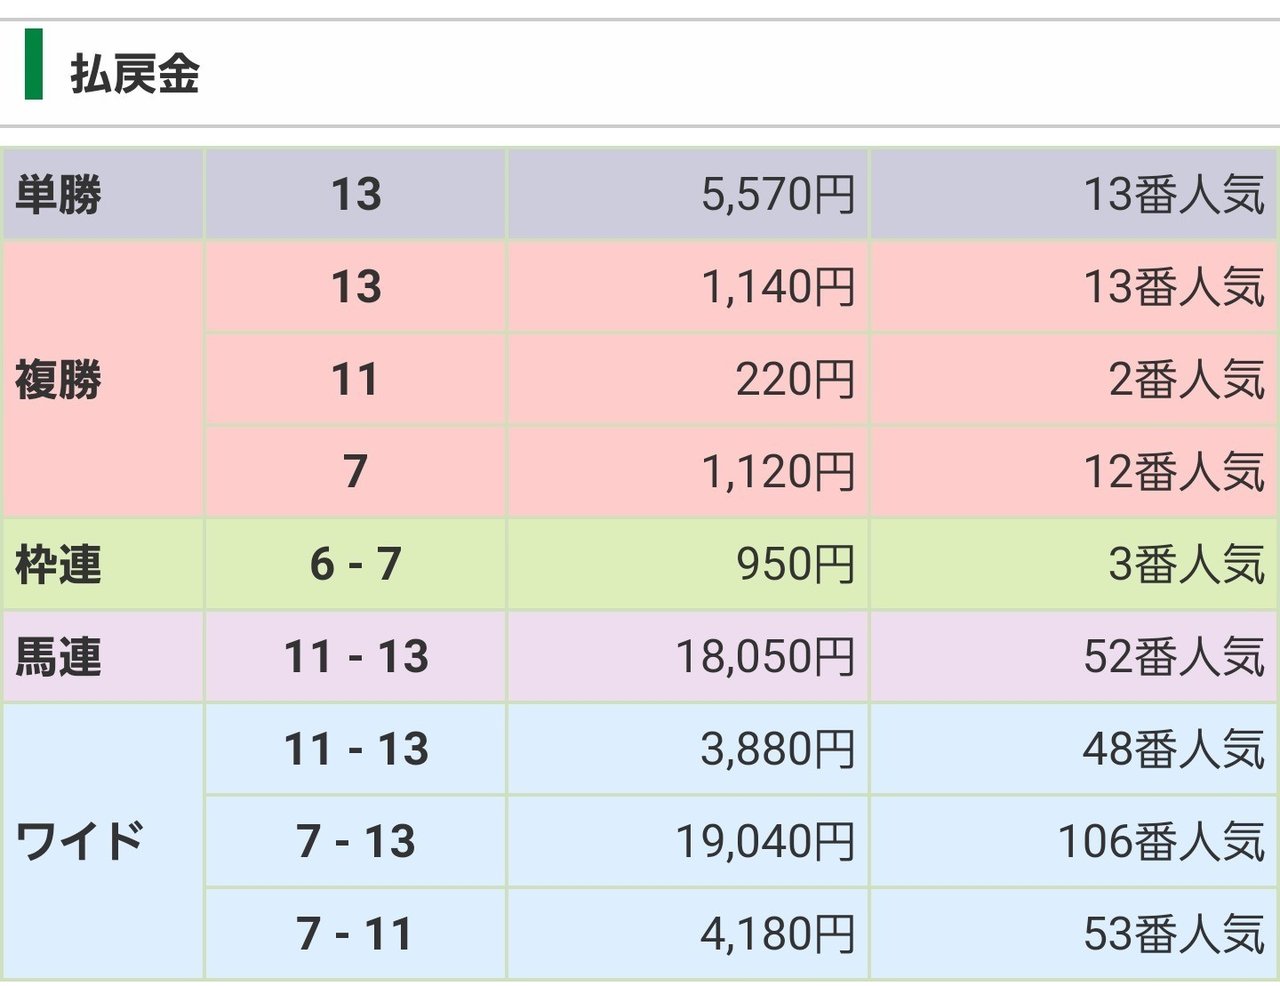Click the 払戻金 section heading

(x=134, y=75)
